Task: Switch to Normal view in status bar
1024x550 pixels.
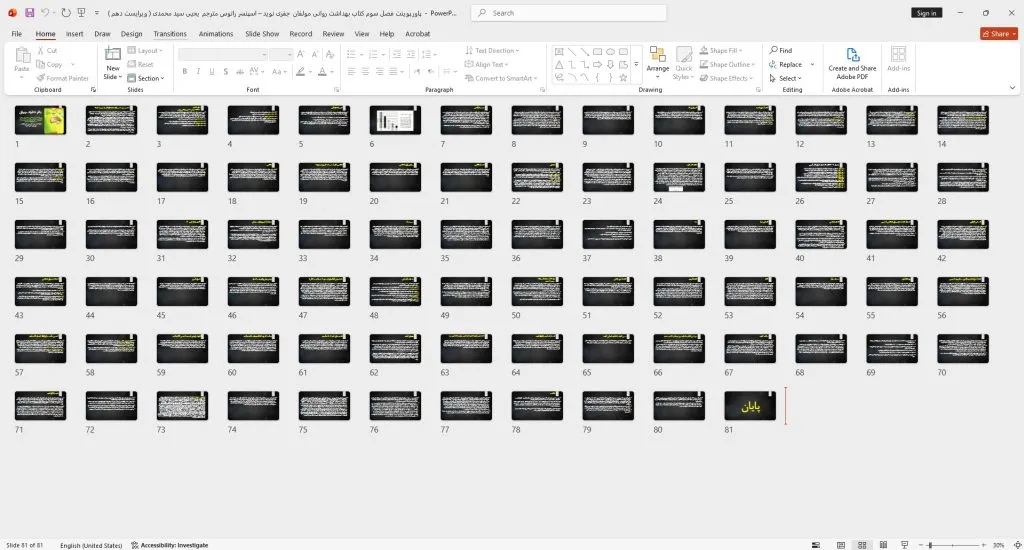Action: coord(840,545)
